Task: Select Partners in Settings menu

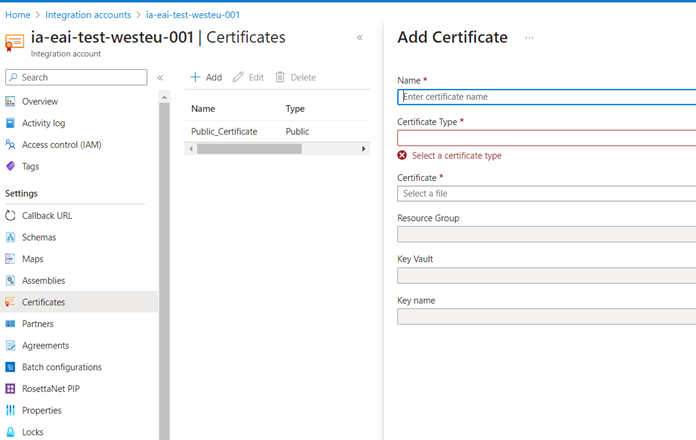Action: (38, 324)
